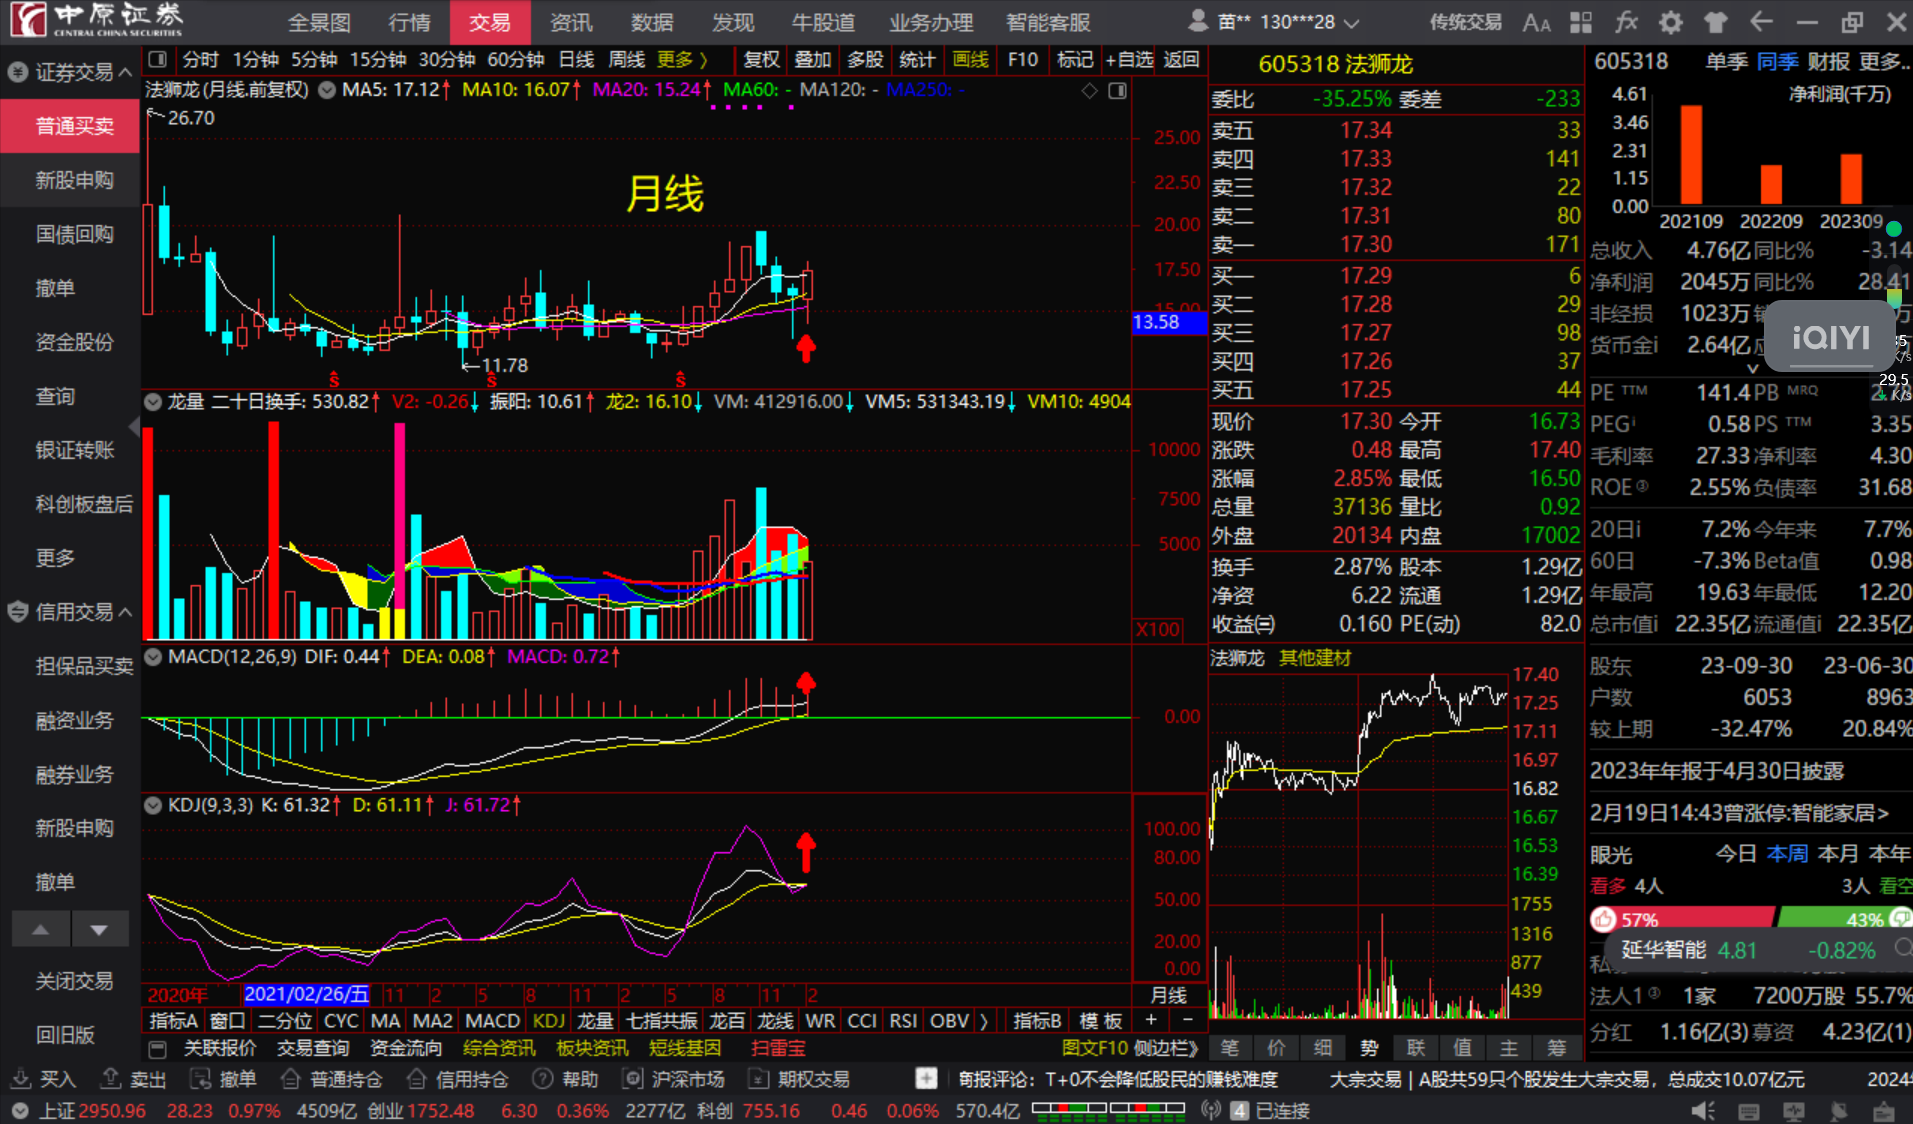Toggle 多股 multi-stock view
This screenshot has height=1124, width=1913.
865,60
